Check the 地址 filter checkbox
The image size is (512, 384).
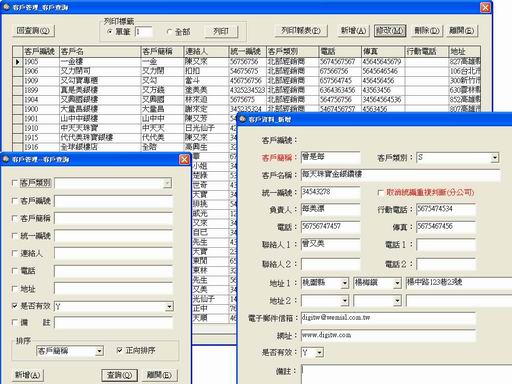coord(15,289)
